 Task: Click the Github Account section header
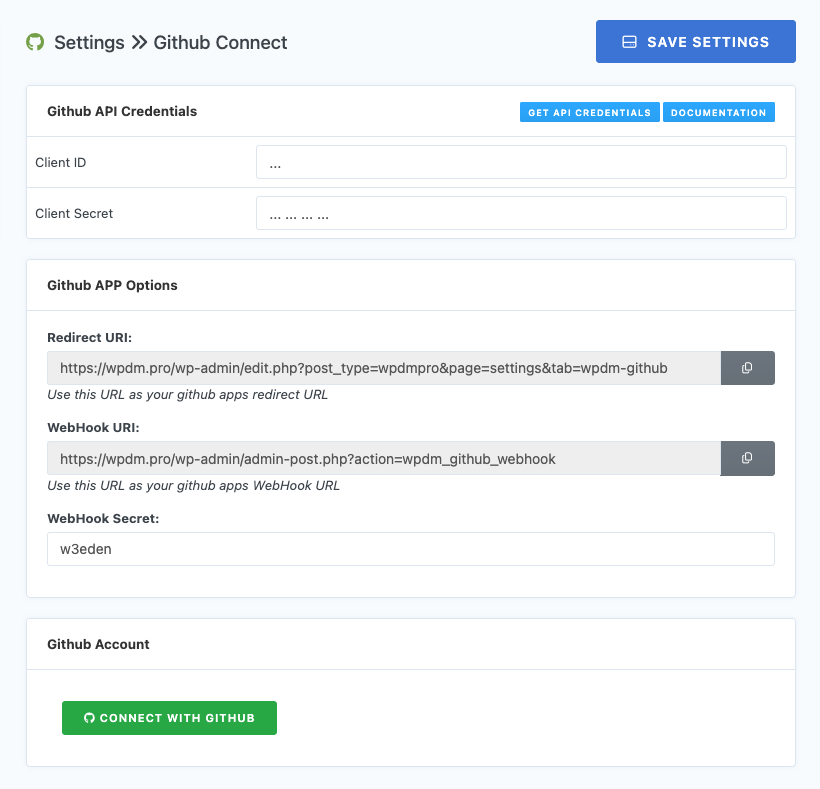click(96, 644)
